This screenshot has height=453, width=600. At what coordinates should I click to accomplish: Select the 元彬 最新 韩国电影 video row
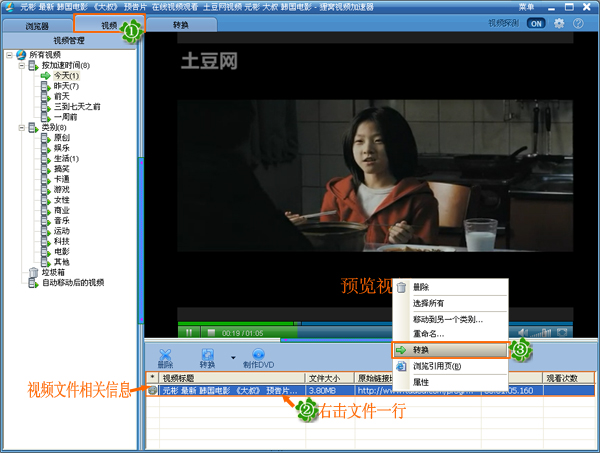pyautogui.click(x=370, y=391)
